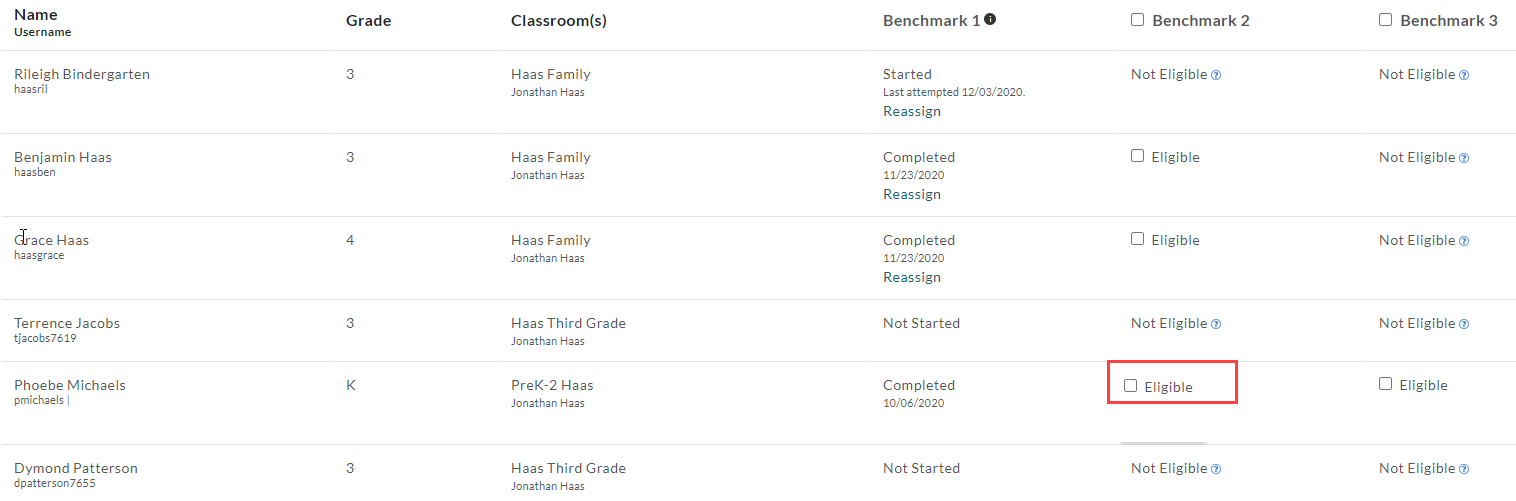Image resolution: width=1516 pixels, height=501 pixels.
Task: Reassign Benchmark 1 for Rileigh Bindergarten
Action: 912,112
